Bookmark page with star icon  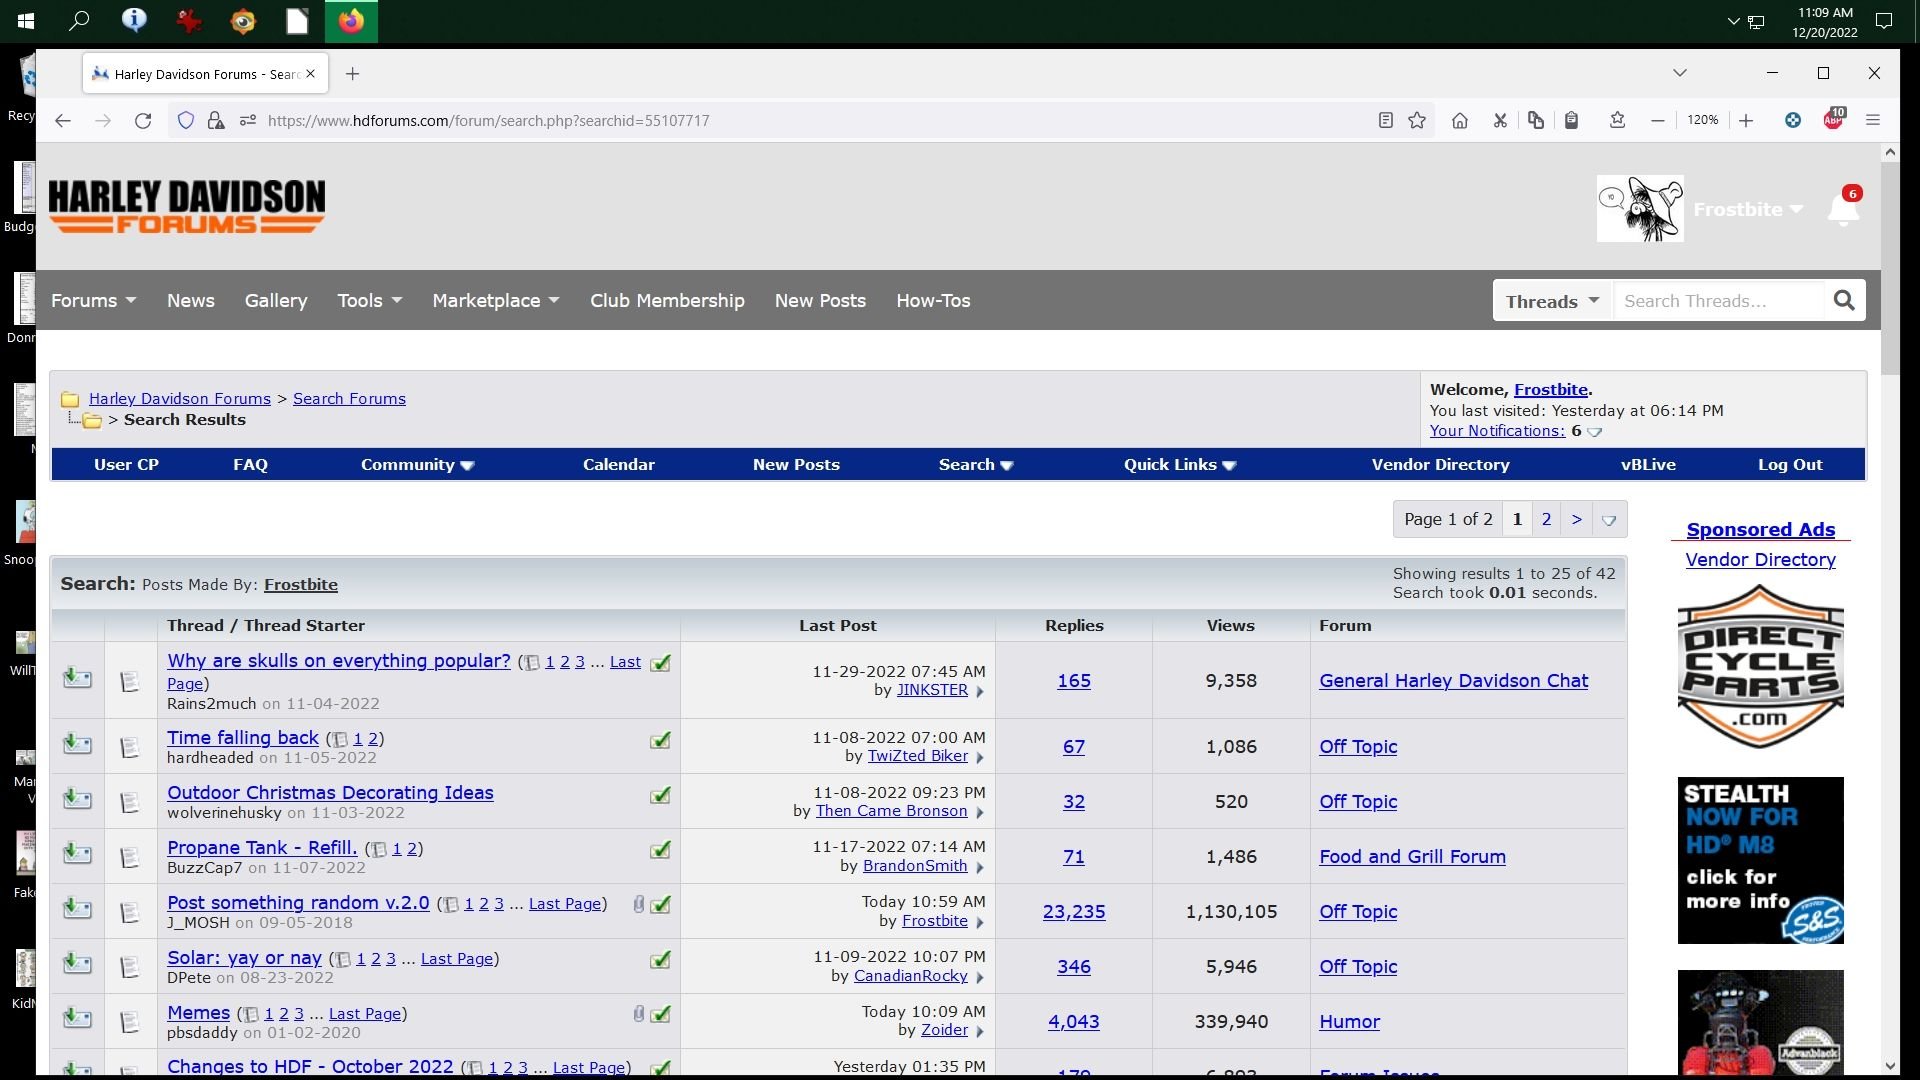point(1417,121)
